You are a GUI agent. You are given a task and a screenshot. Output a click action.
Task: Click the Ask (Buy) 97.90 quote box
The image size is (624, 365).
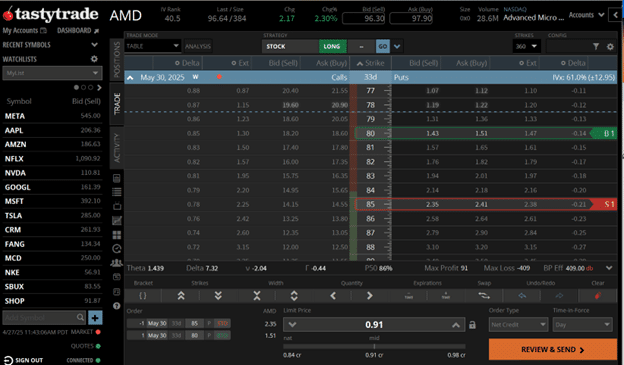411,18
